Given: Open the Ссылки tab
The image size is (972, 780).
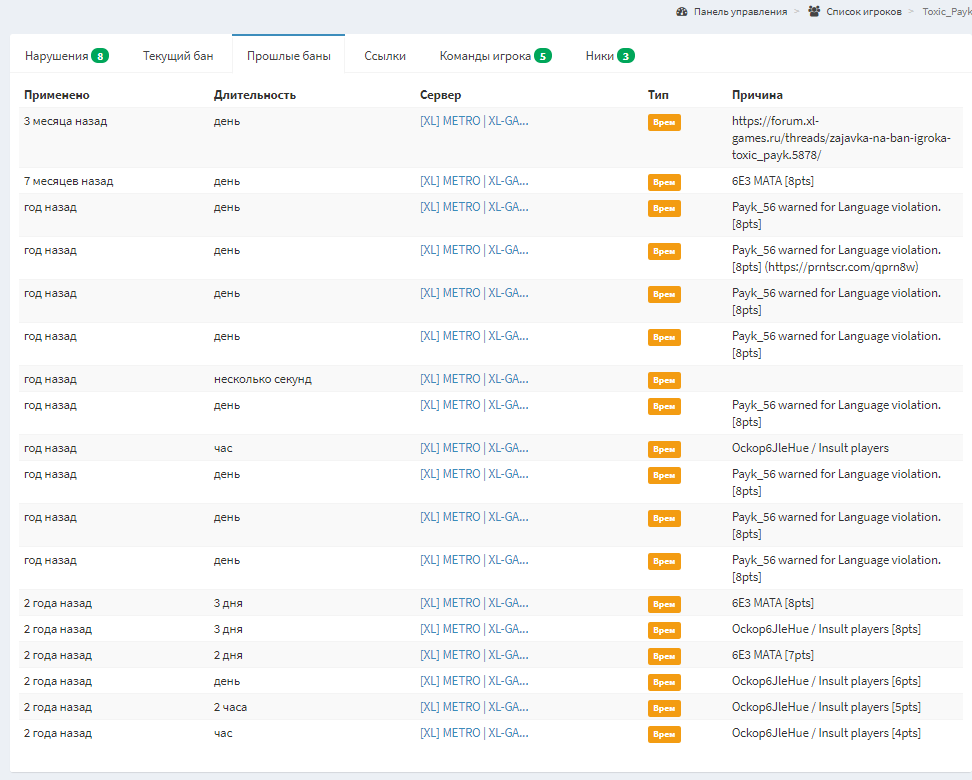Looking at the screenshot, I should coord(385,56).
